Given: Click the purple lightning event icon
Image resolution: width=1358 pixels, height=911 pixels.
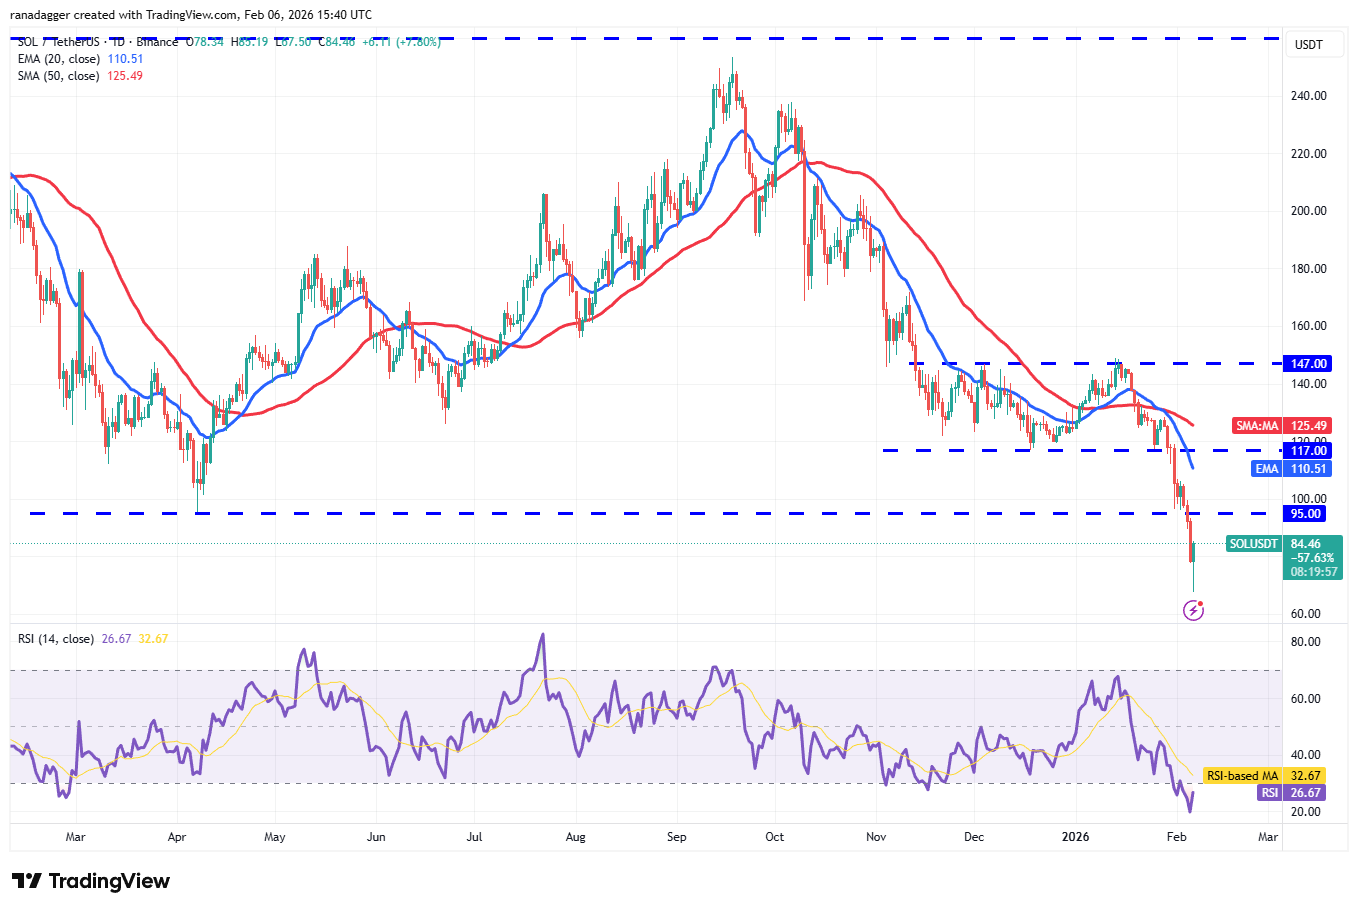Looking at the screenshot, I should [x=1193, y=609].
